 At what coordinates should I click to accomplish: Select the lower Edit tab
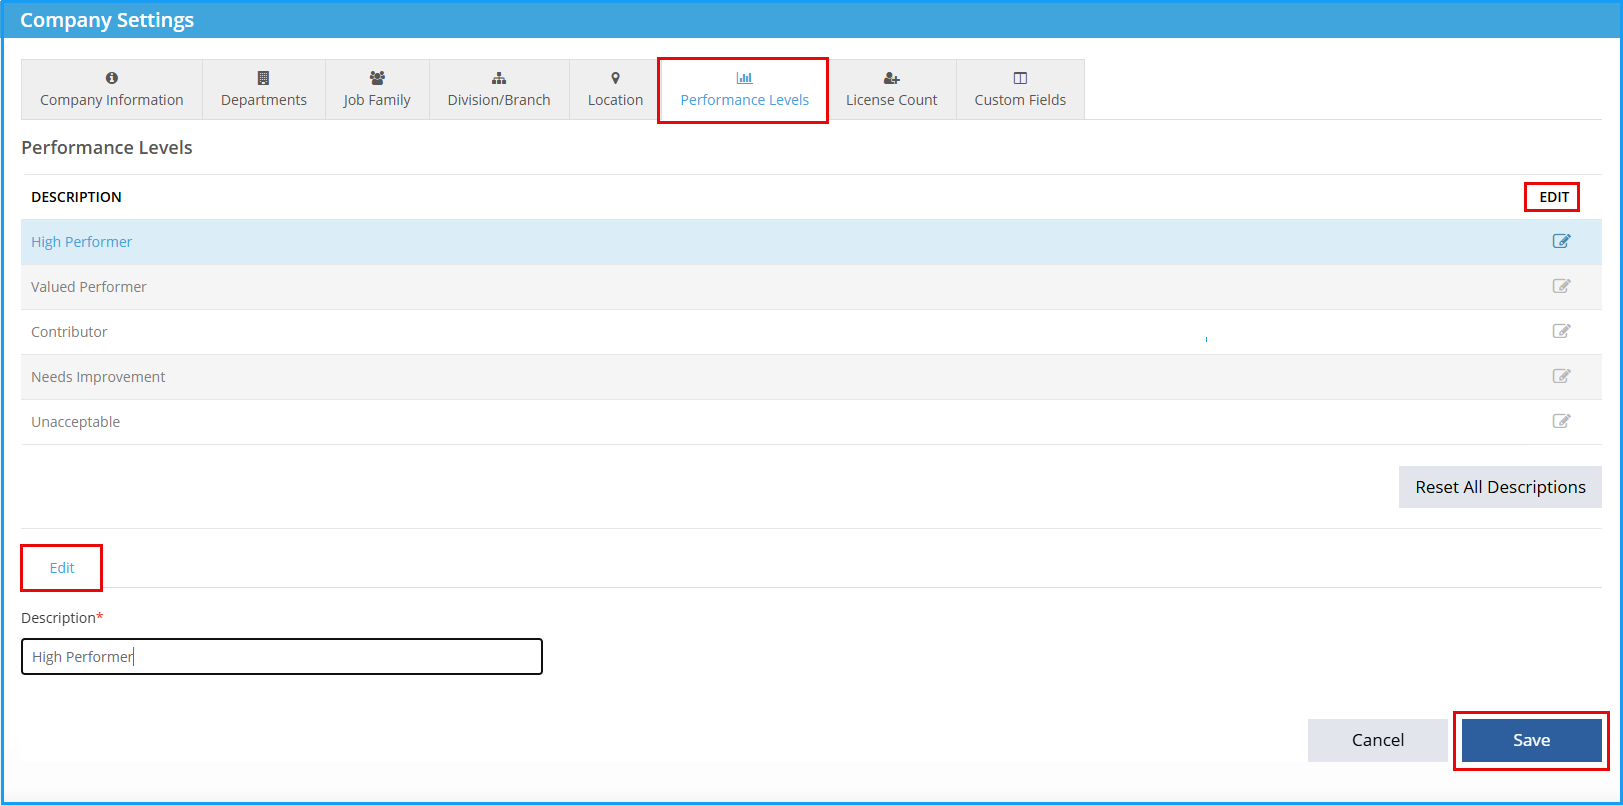[x=62, y=568]
